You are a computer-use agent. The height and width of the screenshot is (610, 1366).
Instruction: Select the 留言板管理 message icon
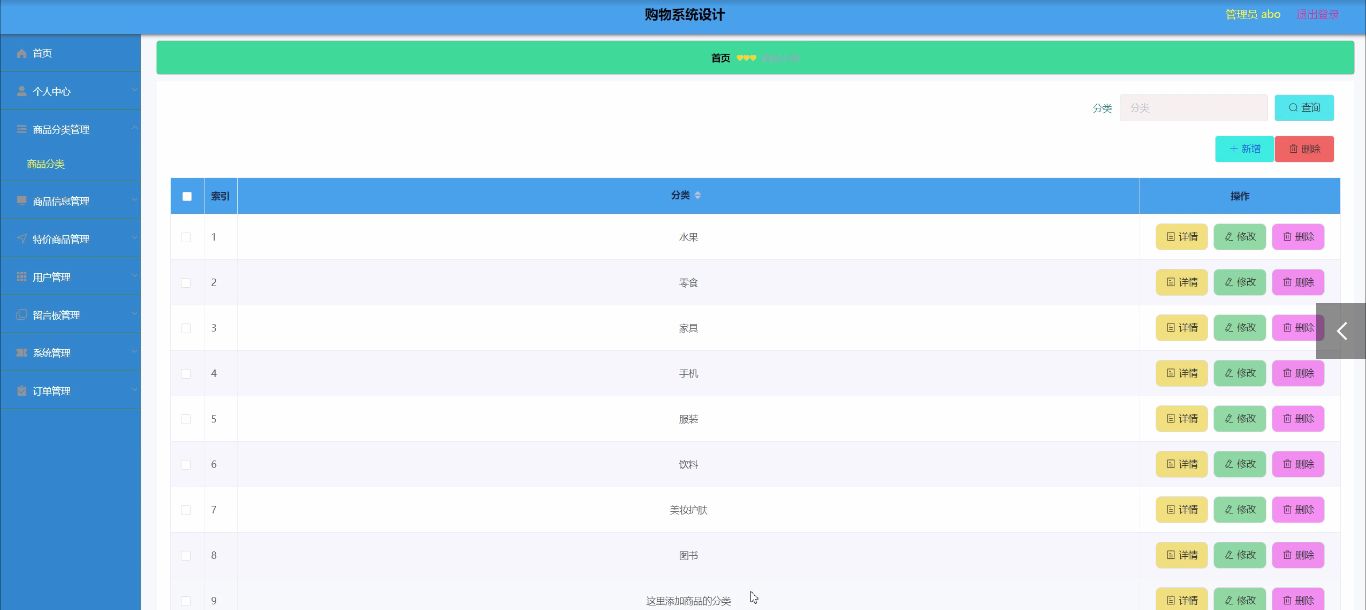[20, 314]
